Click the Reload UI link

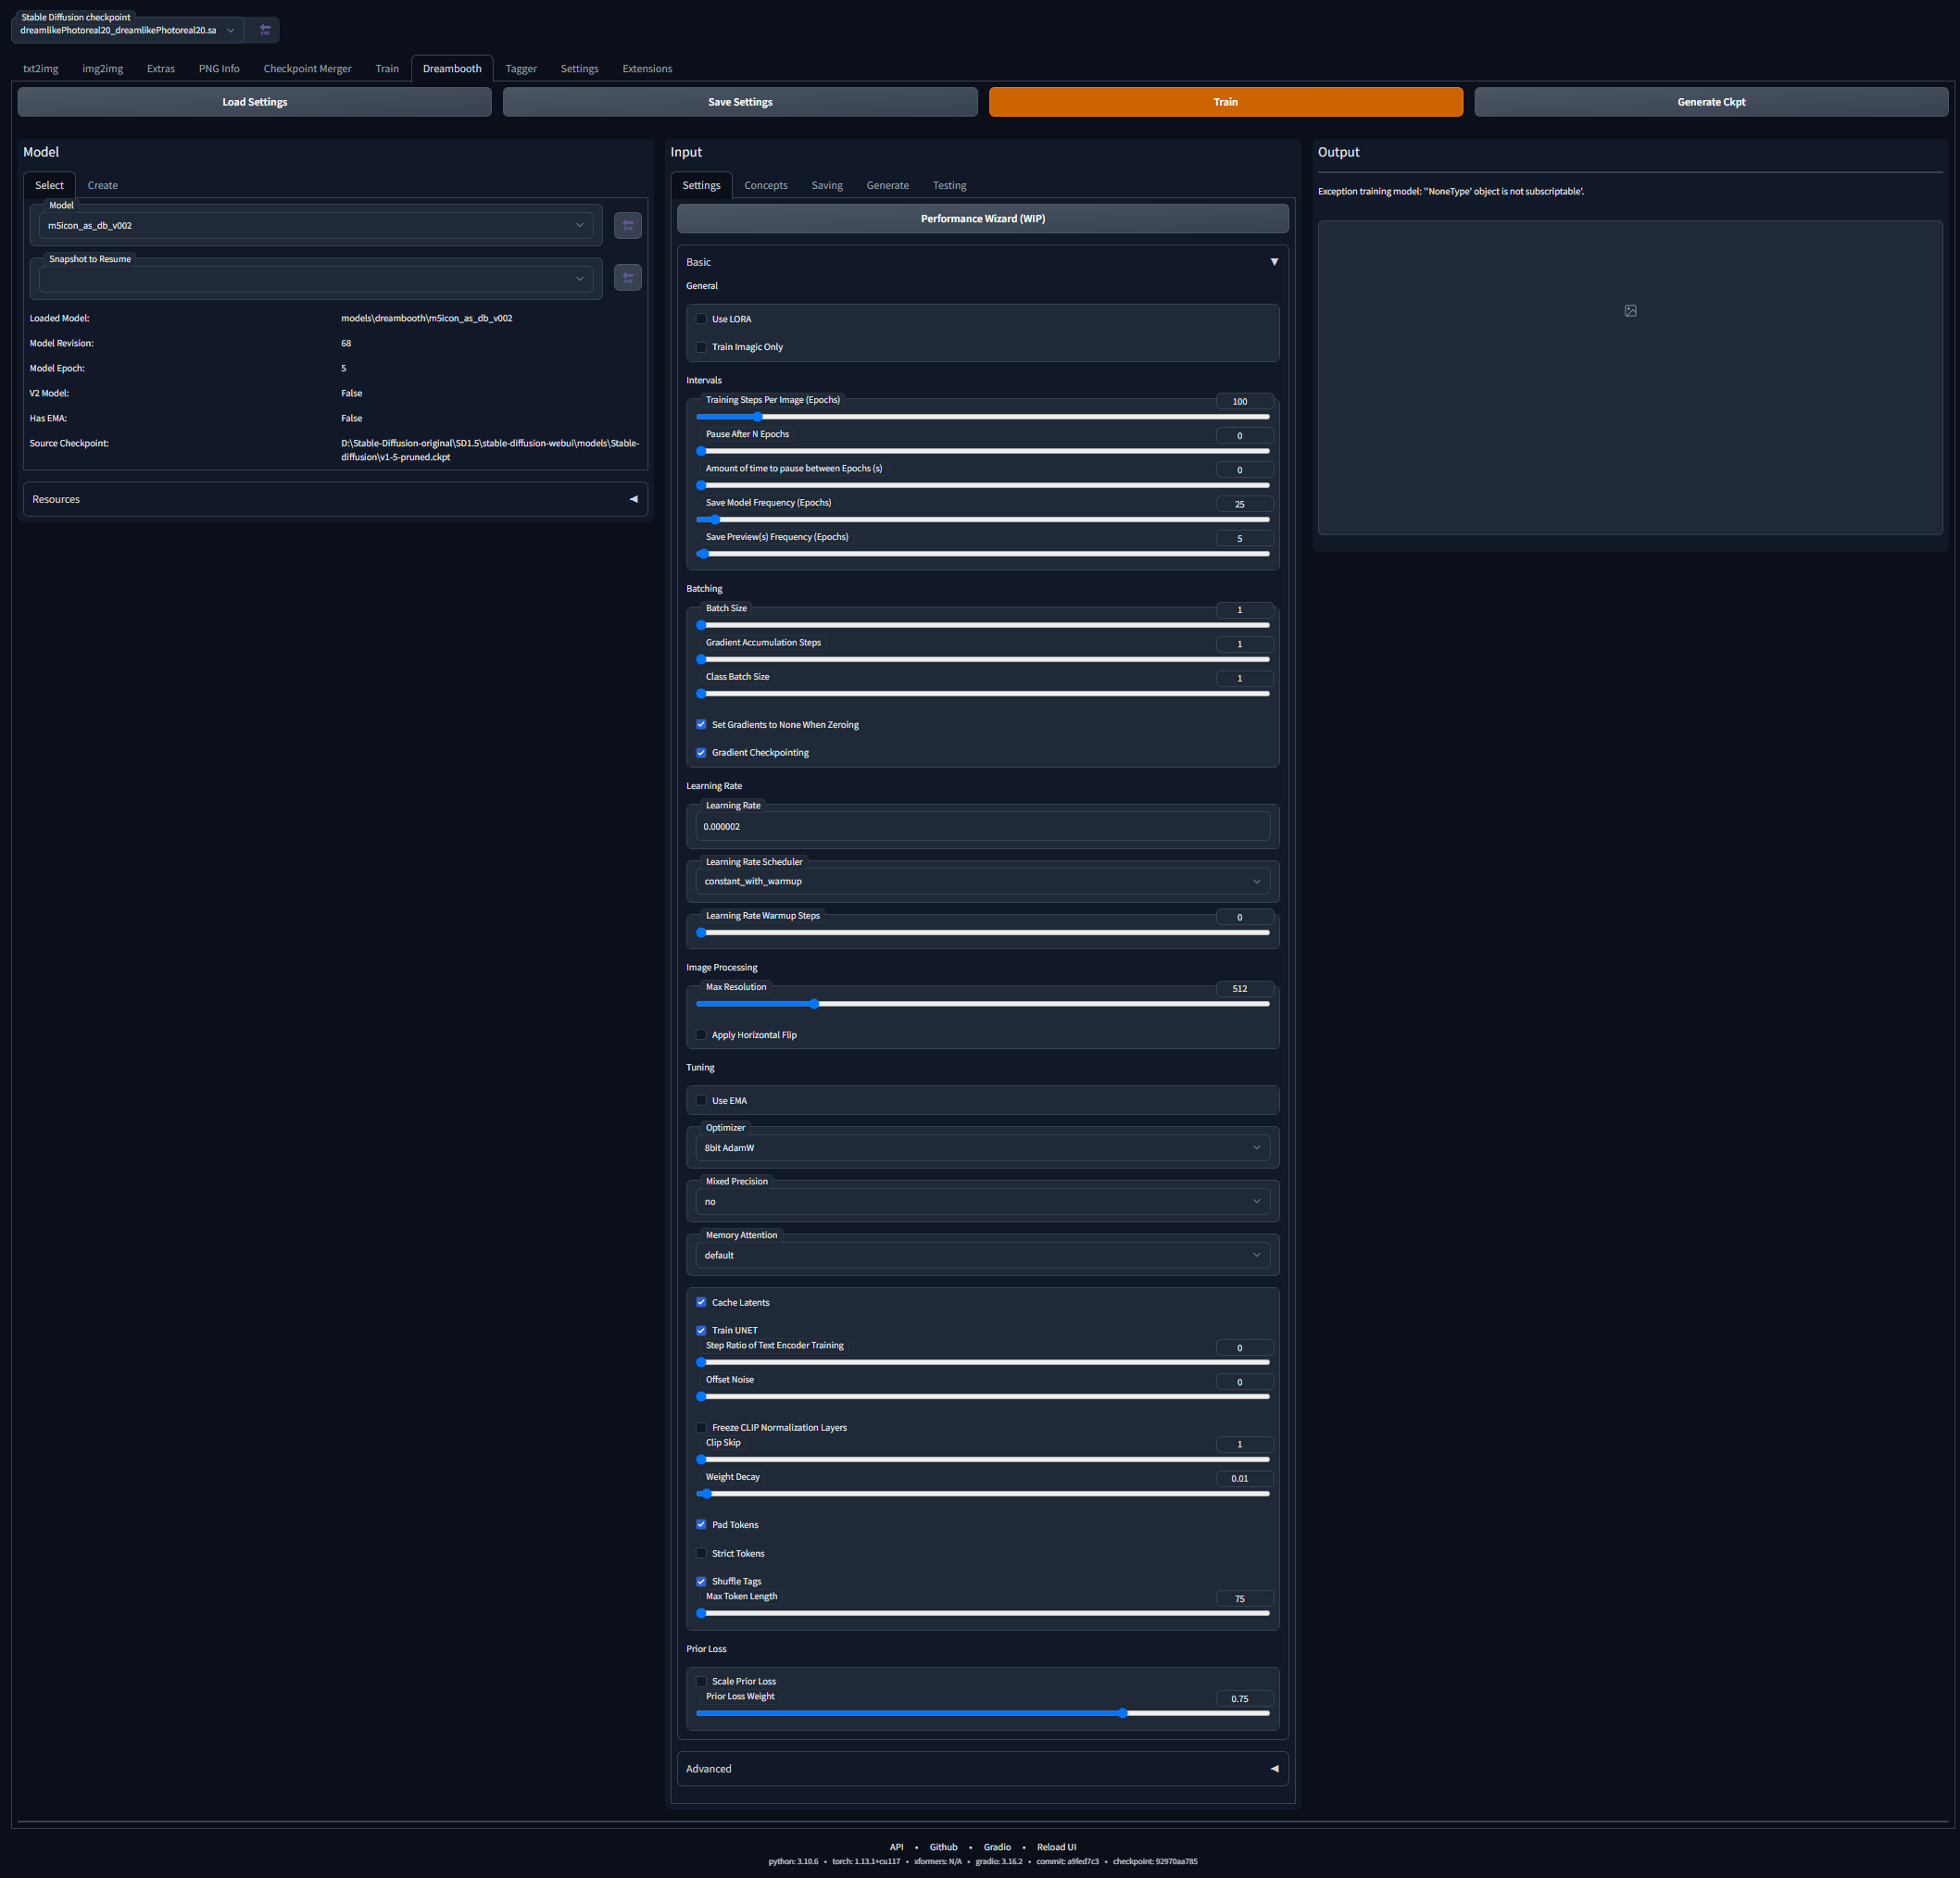coord(1056,1847)
